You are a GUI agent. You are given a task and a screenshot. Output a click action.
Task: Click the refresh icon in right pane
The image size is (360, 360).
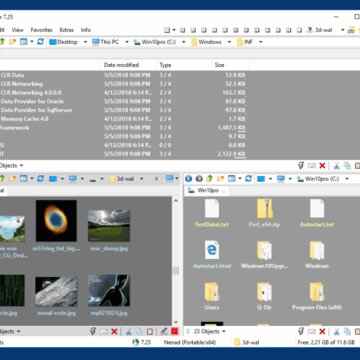(x=248, y=179)
